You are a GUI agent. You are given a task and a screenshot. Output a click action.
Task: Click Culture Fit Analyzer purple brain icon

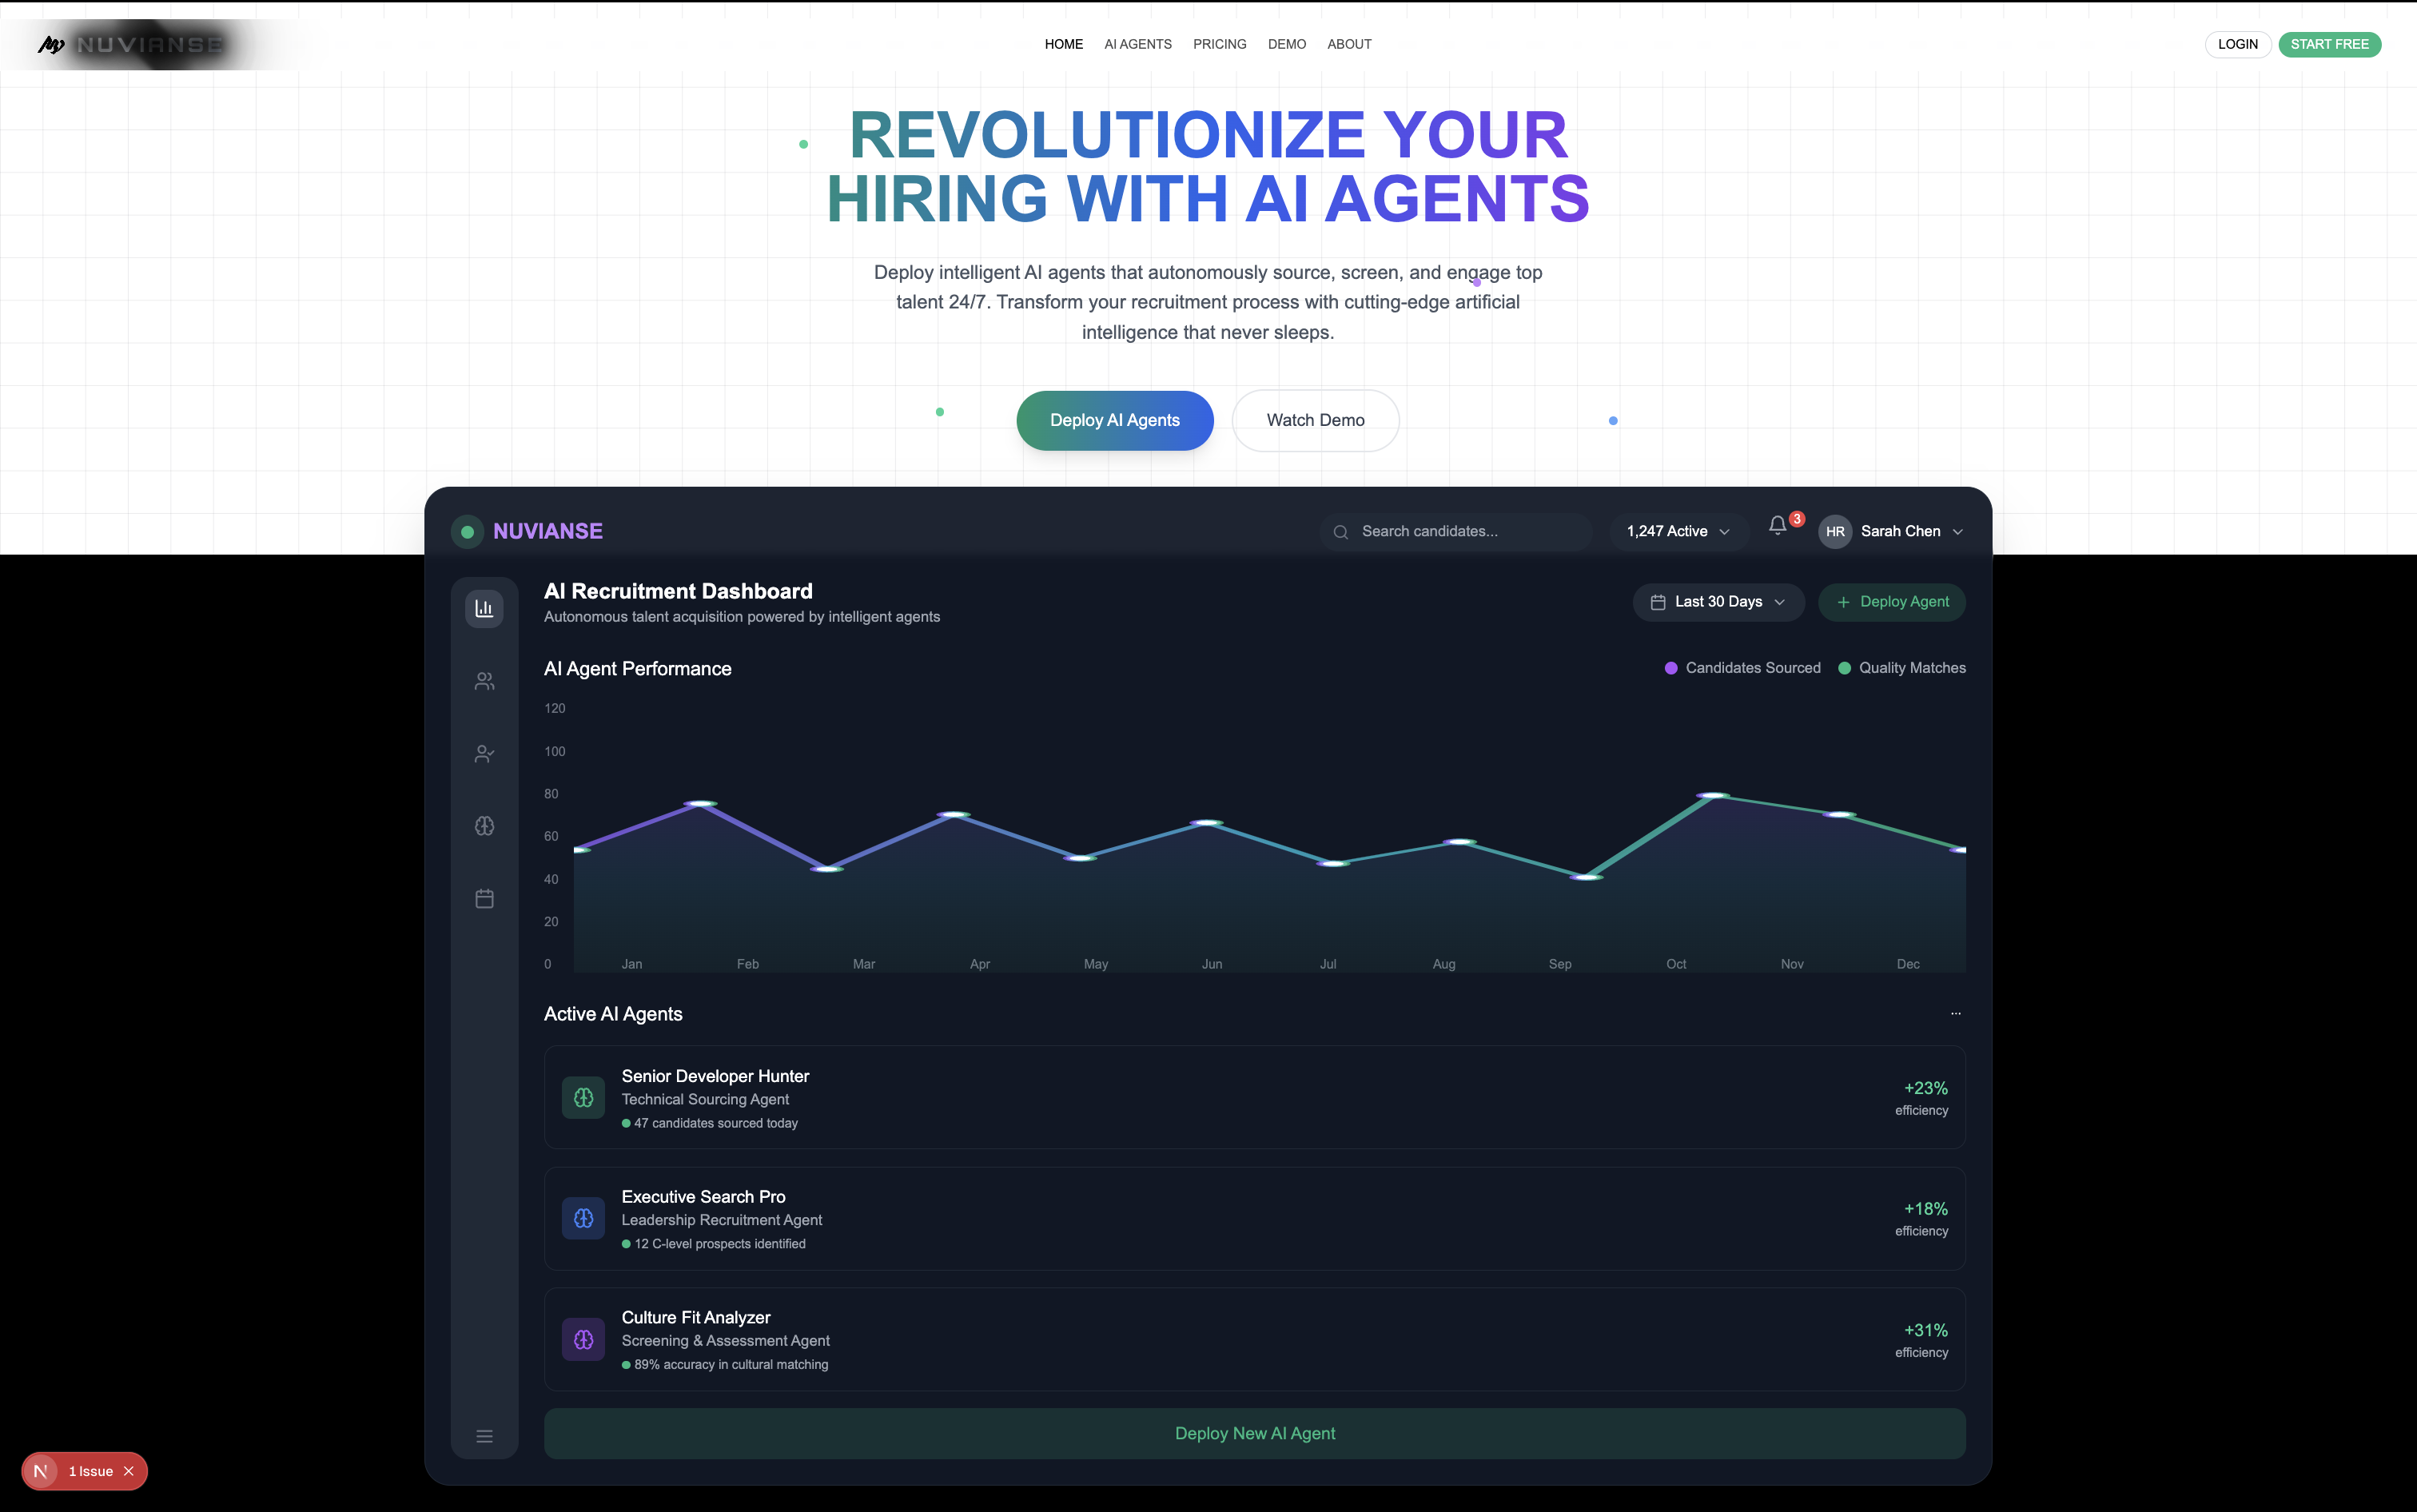click(583, 1340)
